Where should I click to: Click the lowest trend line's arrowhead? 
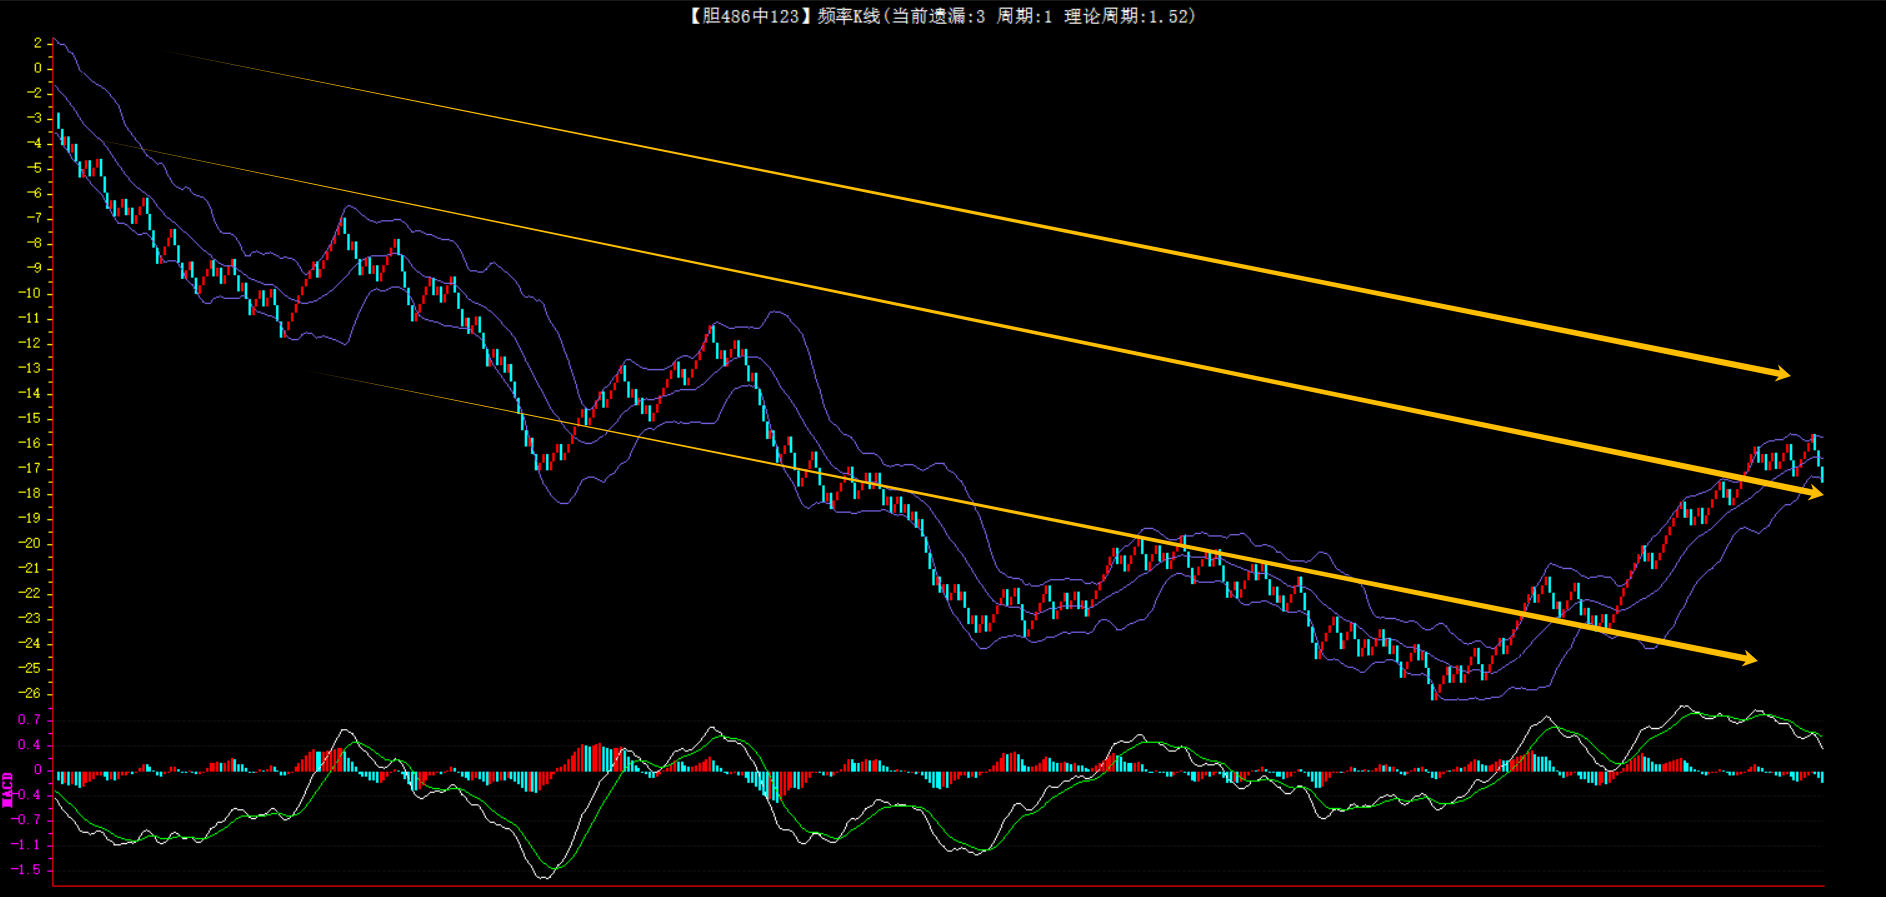click(x=1748, y=658)
